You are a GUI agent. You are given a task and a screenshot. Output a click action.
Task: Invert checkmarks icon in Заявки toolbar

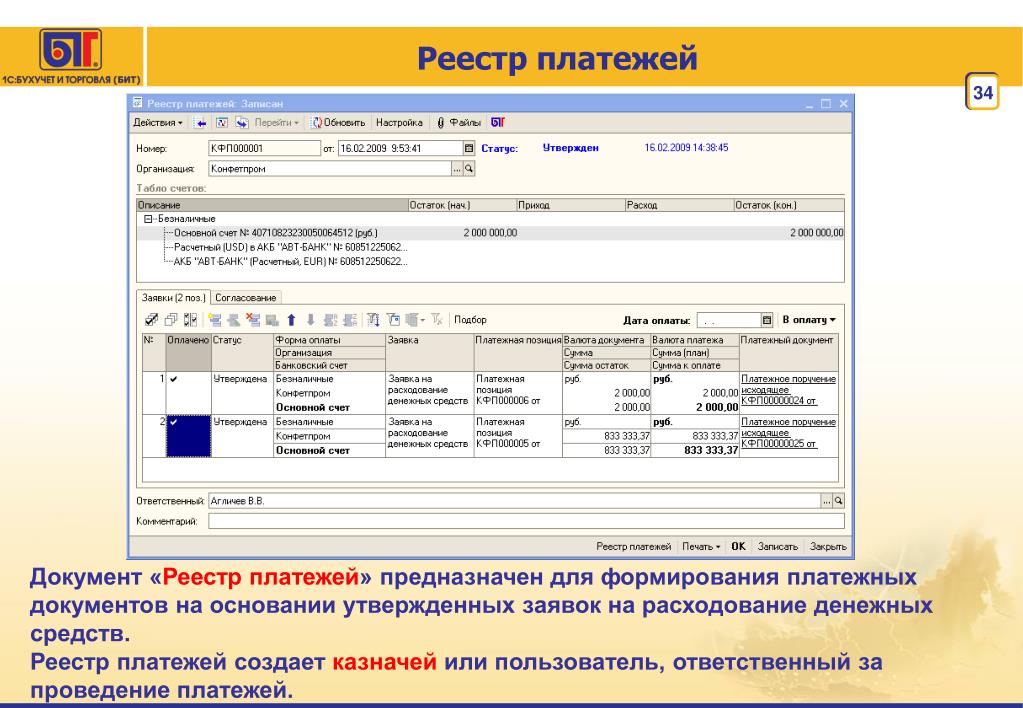191,320
